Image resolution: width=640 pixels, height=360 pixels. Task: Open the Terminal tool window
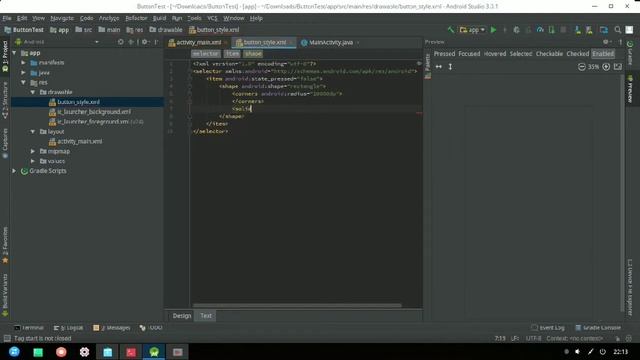coord(29,328)
